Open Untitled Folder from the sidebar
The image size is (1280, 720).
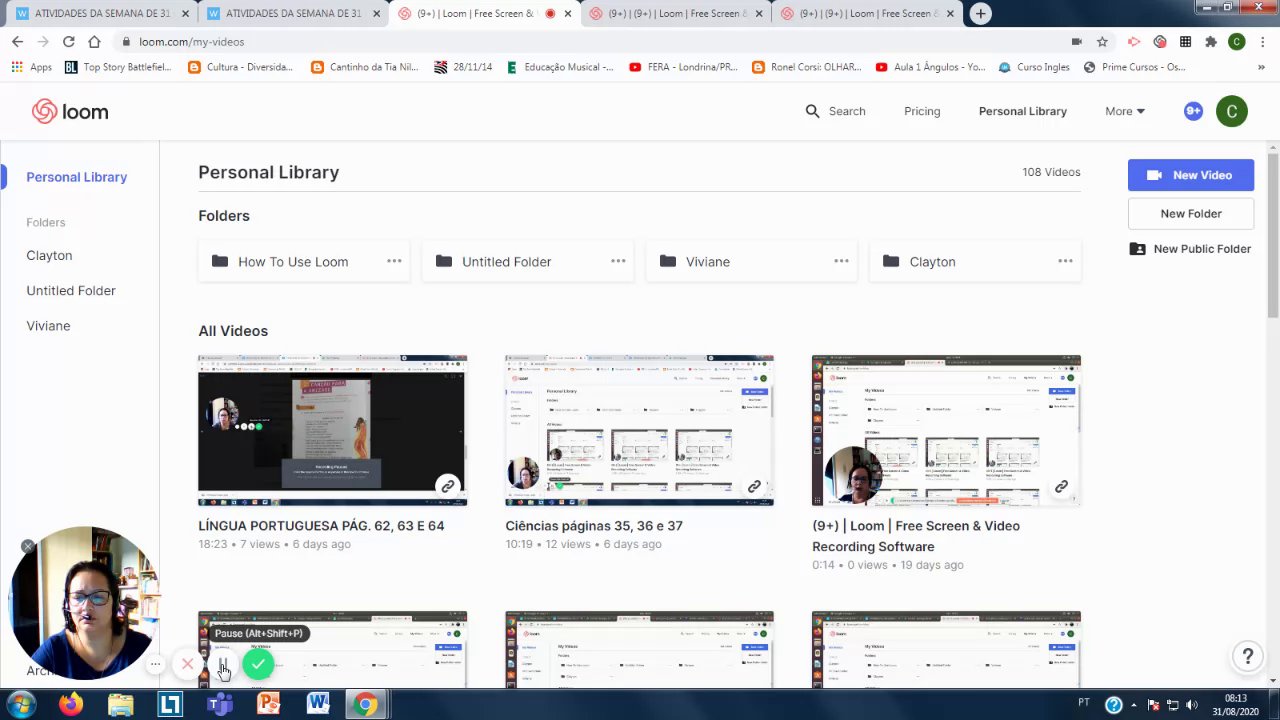tap(71, 290)
